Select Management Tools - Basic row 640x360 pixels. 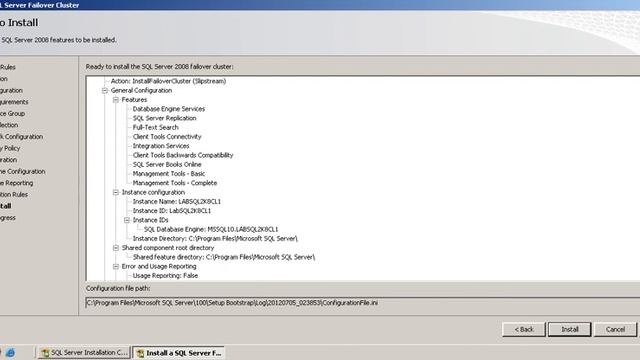[x=169, y=174]
